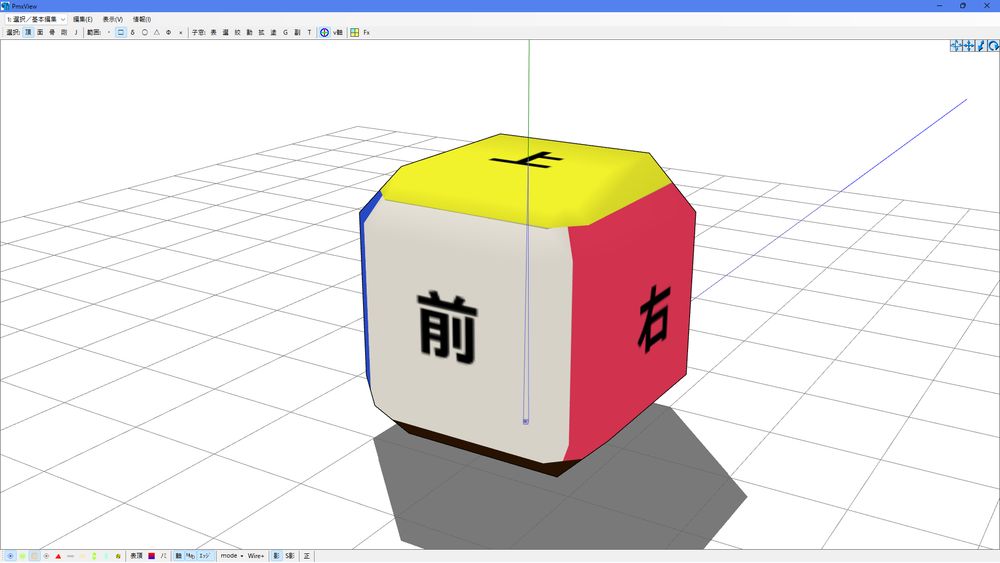This screenshot has height=563, width=1000.
Task: Open the 選択/基本編集 mode dropdown
Action: [x=35, y=19]
